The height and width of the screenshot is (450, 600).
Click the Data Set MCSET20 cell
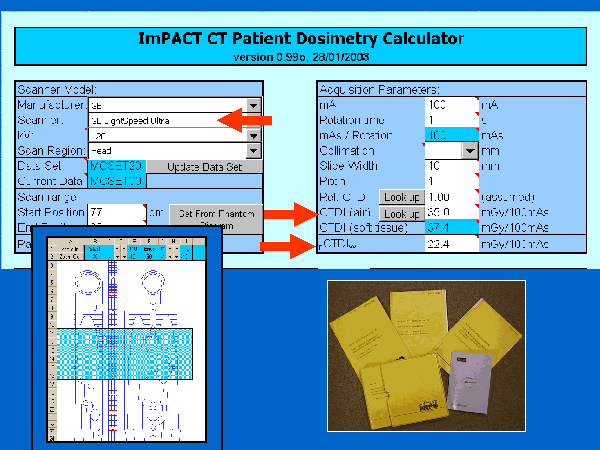pyautogui.click(x=117, y=166)
